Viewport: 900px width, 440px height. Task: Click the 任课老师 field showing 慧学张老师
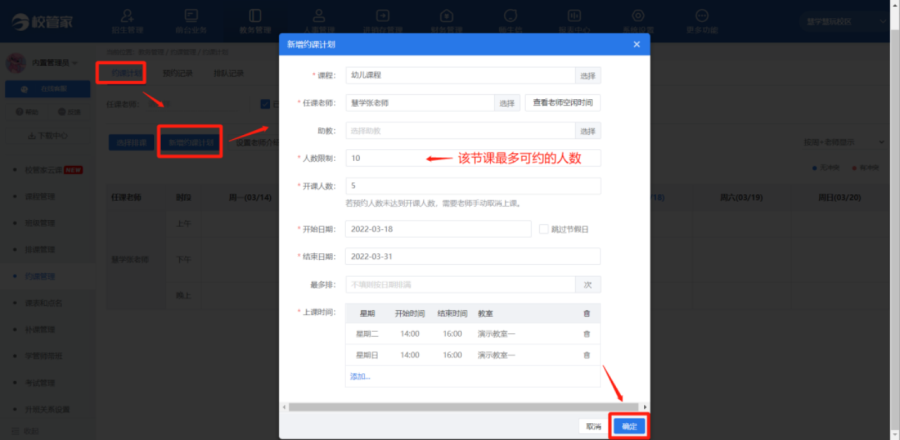(420, 103)
